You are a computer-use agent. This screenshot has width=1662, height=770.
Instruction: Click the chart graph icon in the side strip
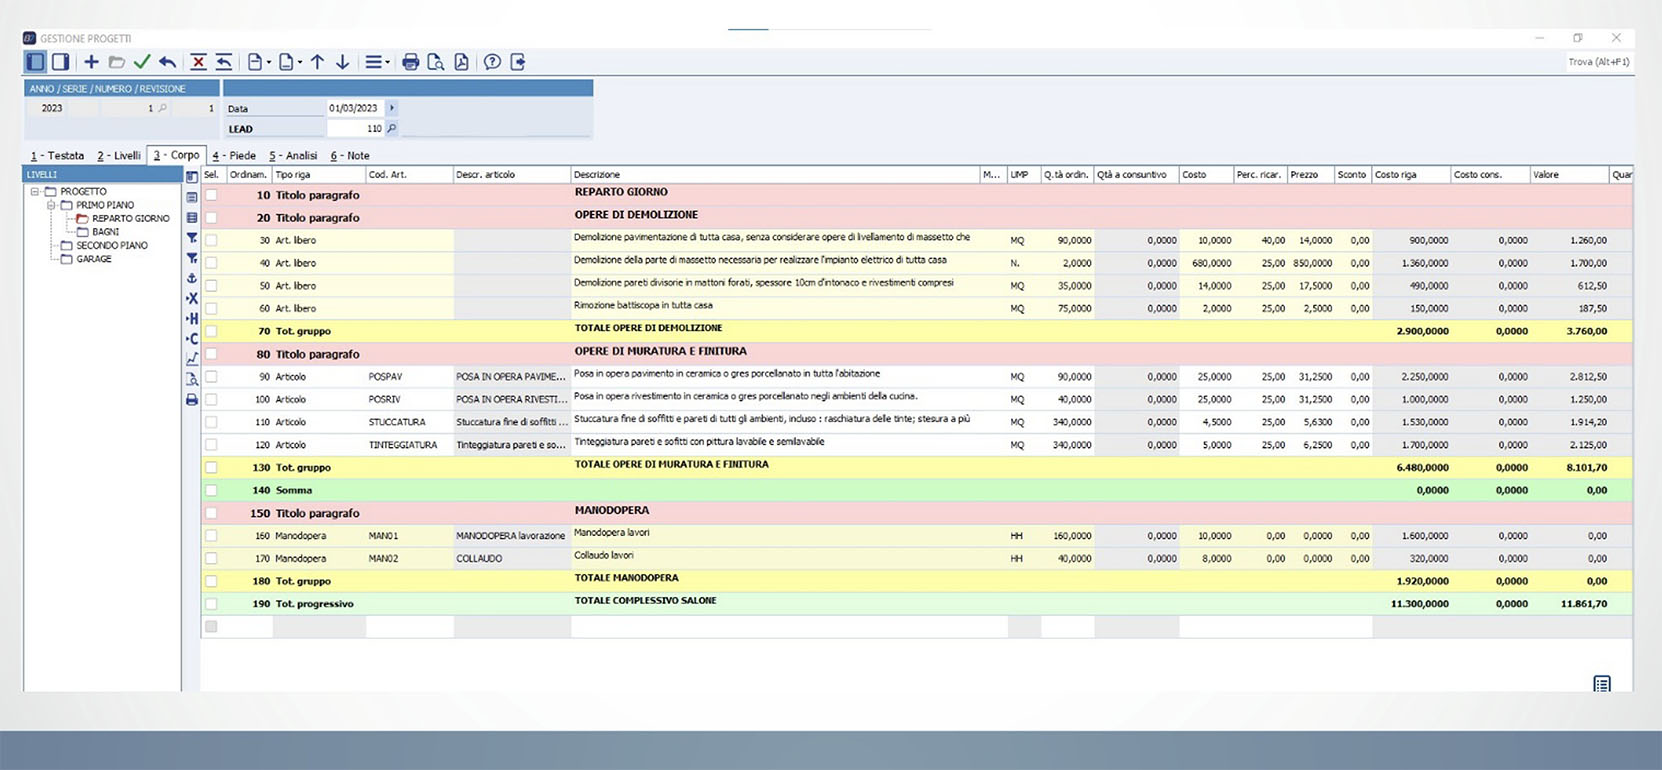pos(192,358)
